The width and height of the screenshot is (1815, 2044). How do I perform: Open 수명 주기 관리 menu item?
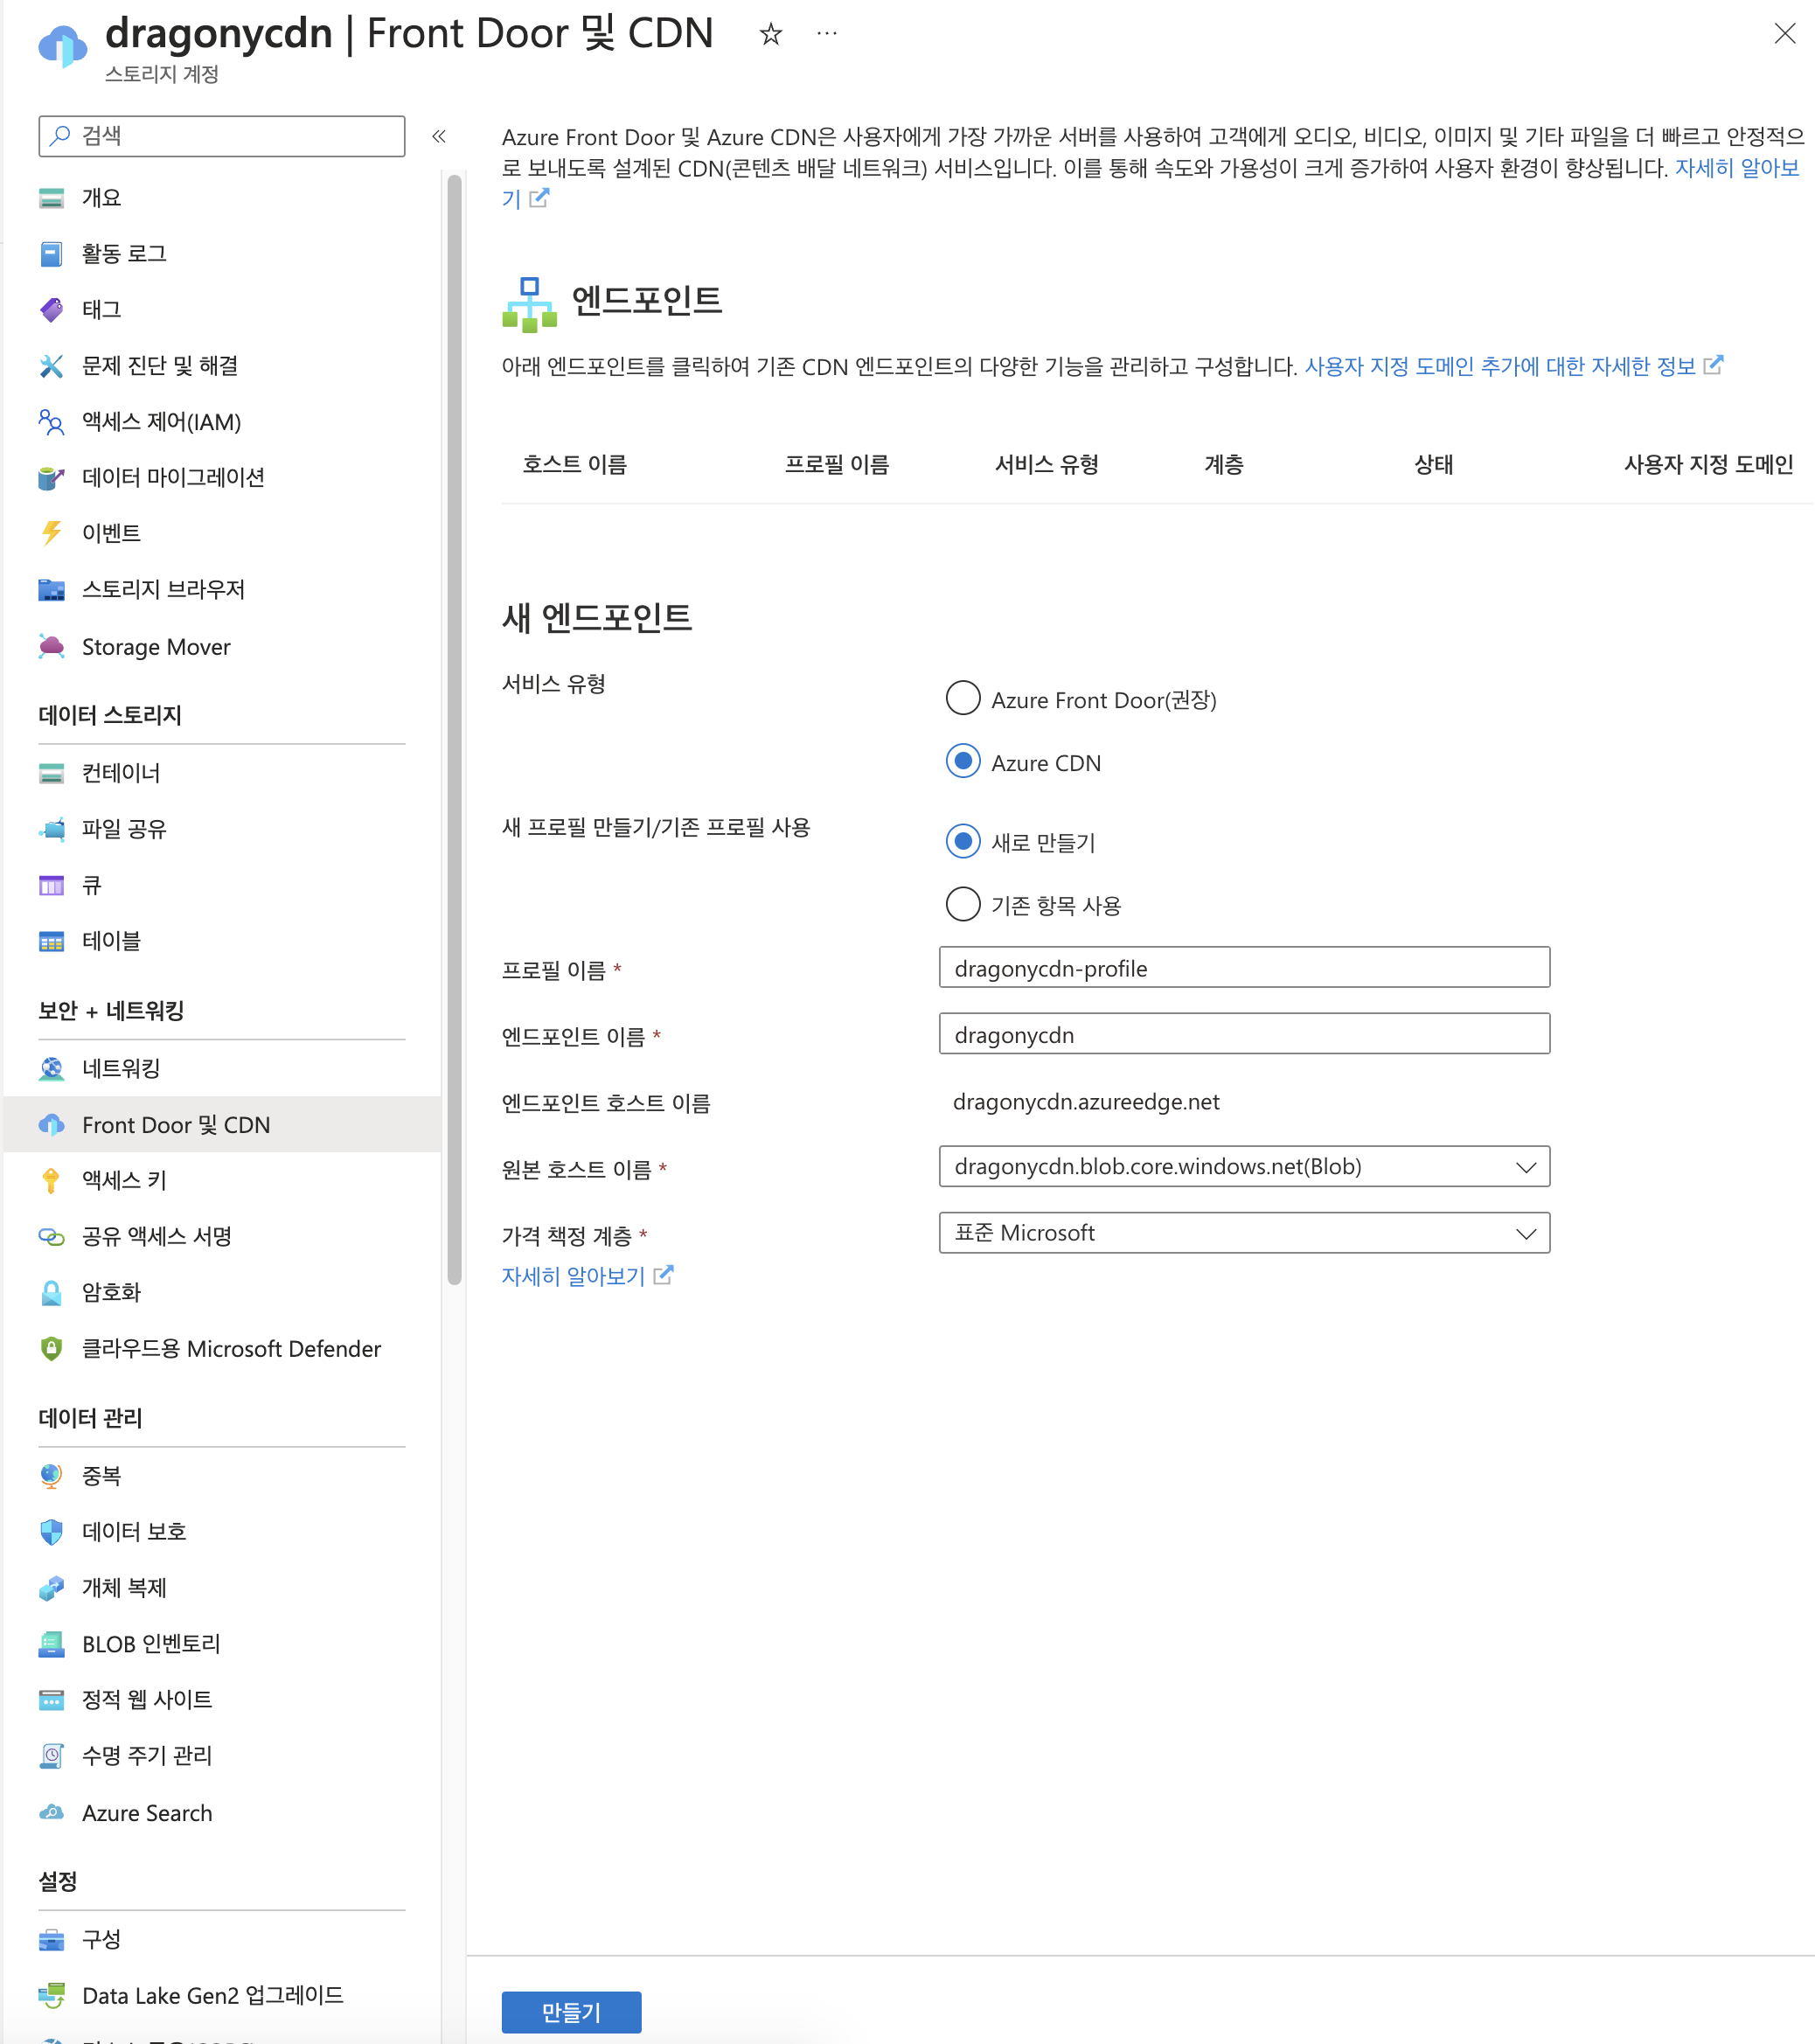pos(222,1756)
